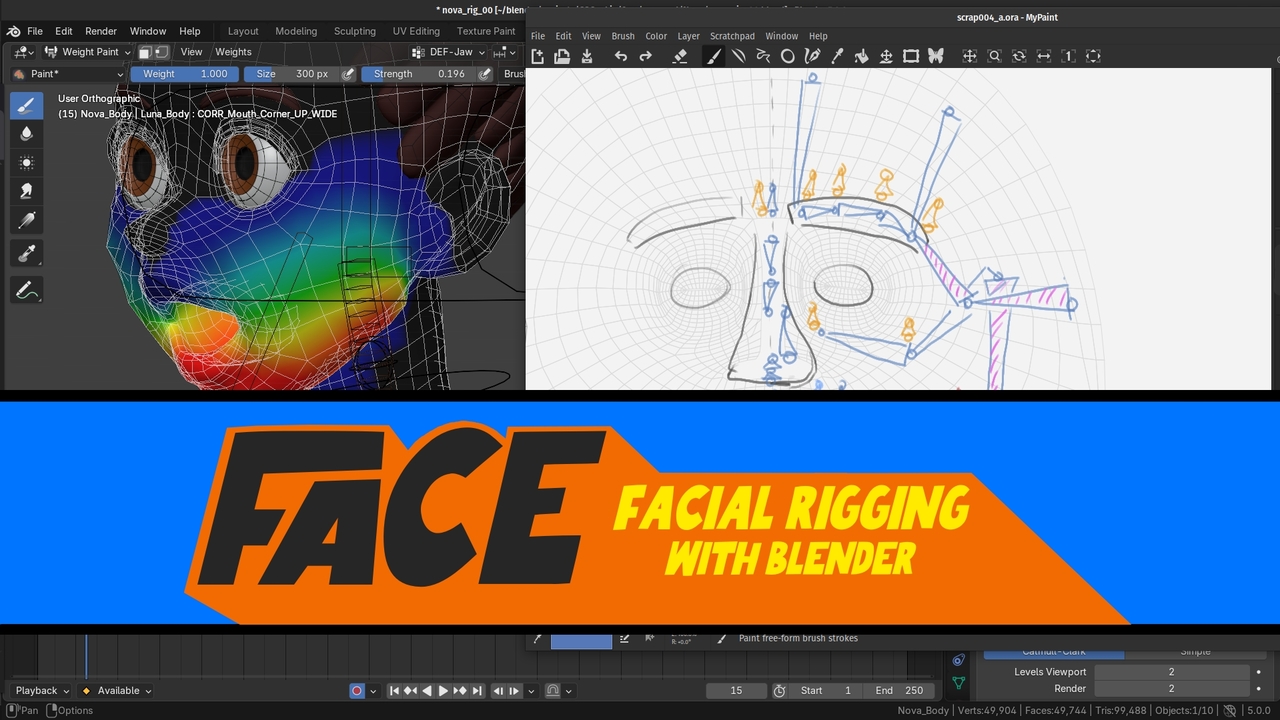Click Save icon in MyPaint toolbar
The height and width of the screenshot is (720, 1280).
[x=587, y=56]
